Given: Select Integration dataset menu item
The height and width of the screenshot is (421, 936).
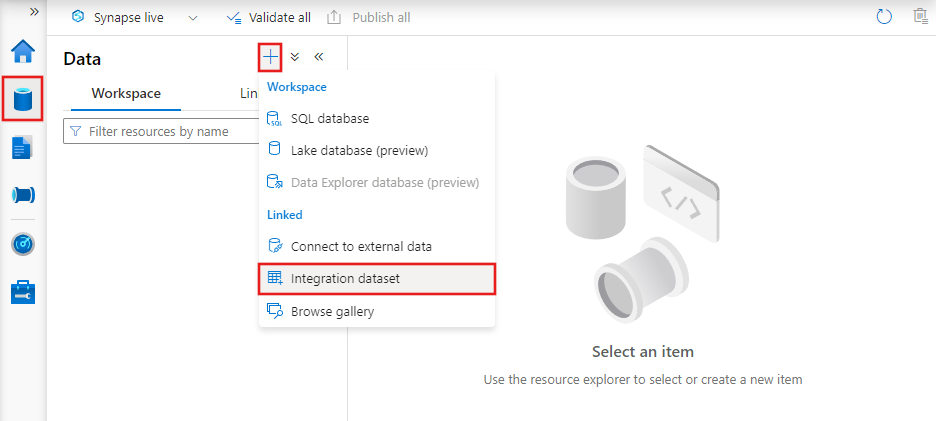Looking at the screenshot, I should click(345, 278).
